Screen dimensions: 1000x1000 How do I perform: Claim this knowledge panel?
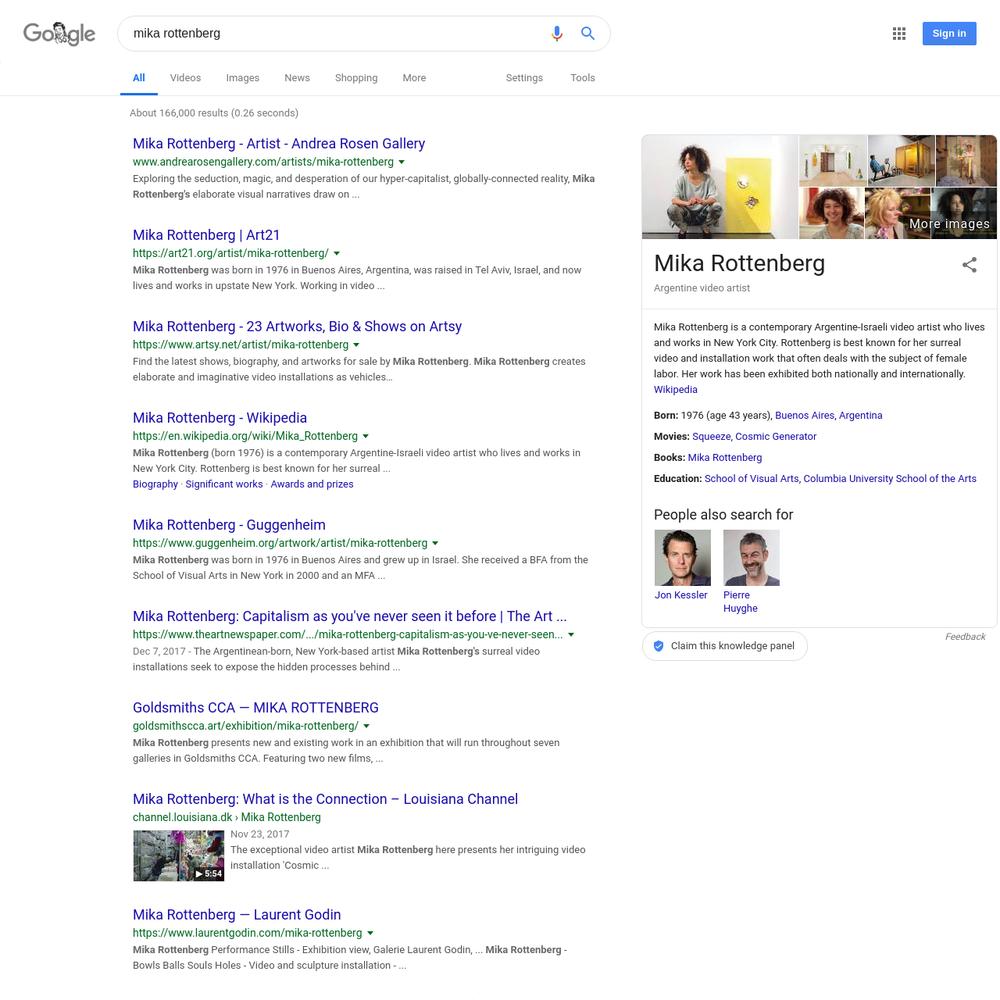[x=724, y=646]
